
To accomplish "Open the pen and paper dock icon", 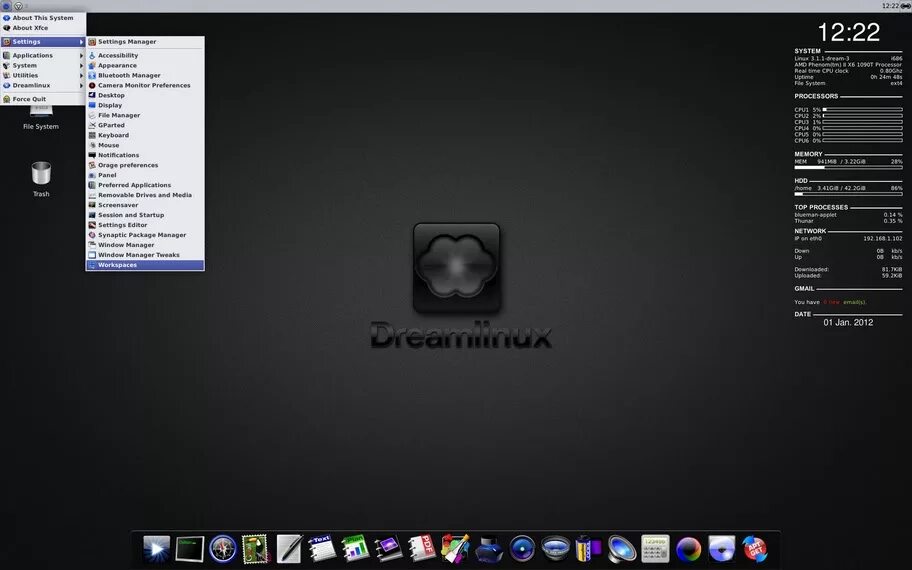I will click(289, 548).
